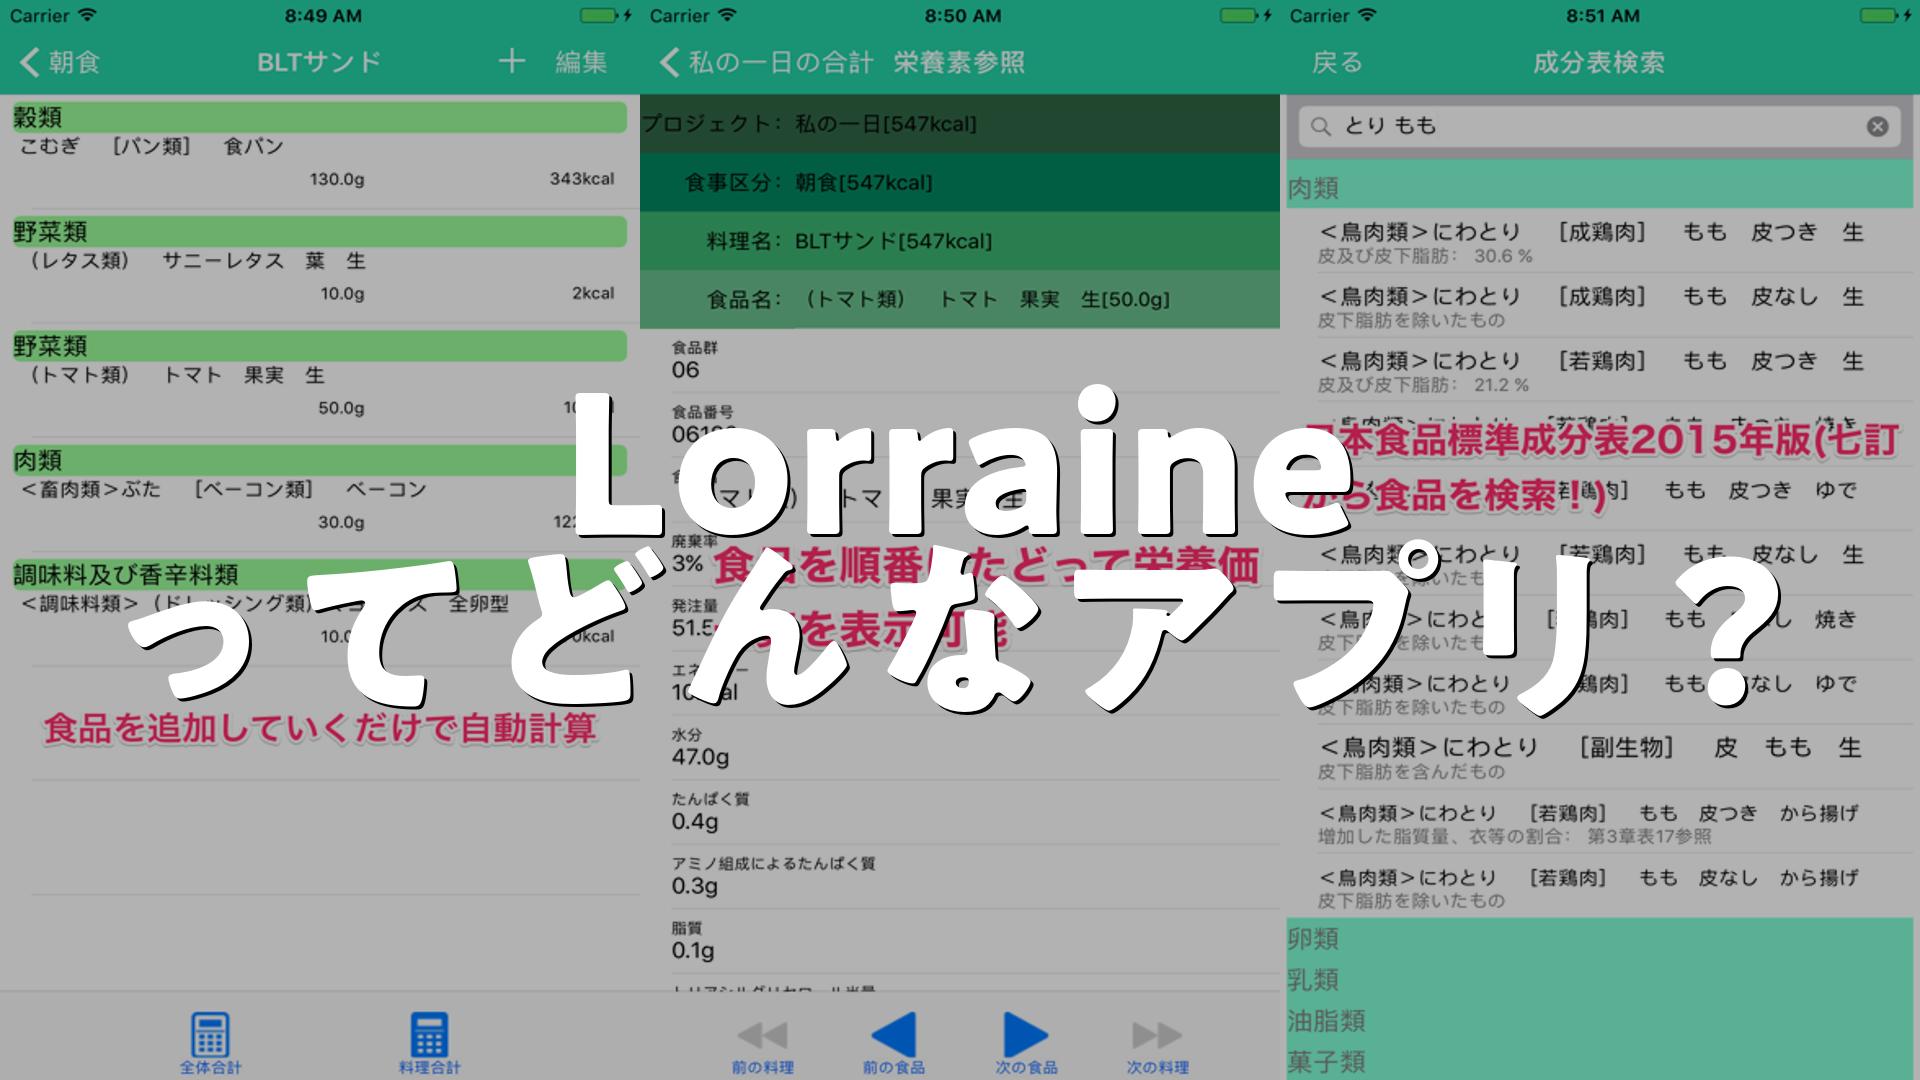The image size is (1920, 1080).
Task: Tap 次の料理 fast-forward icon
Action: pos(1157,1046)
